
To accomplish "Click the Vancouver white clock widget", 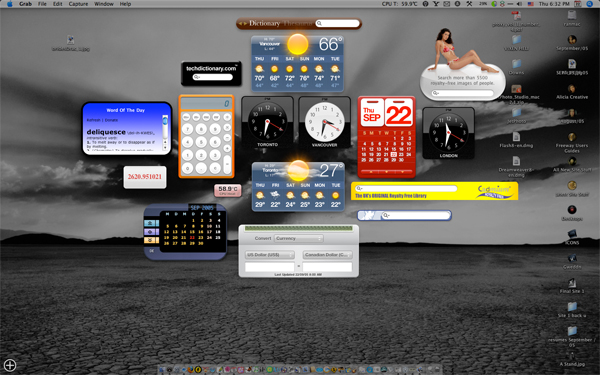I will (x=324, y=122).
